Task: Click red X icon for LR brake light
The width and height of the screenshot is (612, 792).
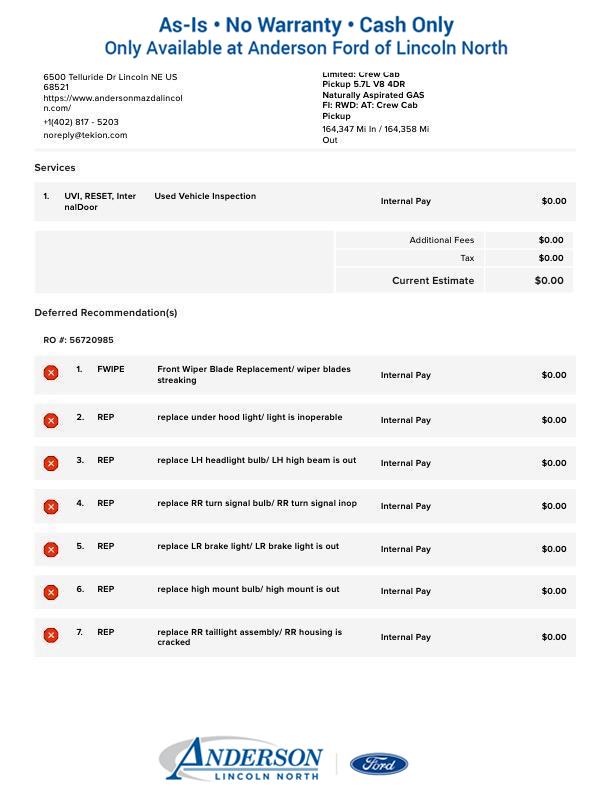Action: click(51, 550)
